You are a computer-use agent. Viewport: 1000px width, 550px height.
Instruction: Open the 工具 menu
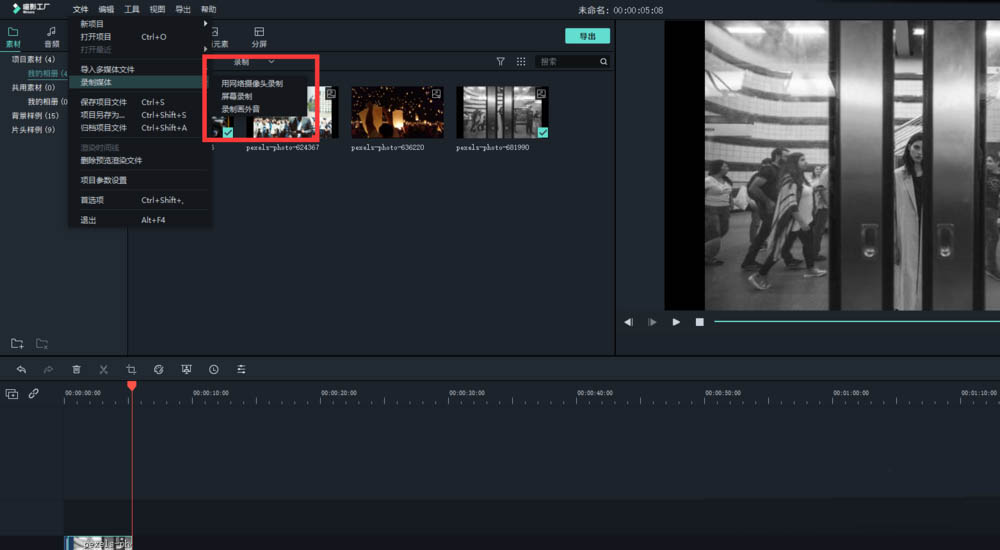click(132, 10)
